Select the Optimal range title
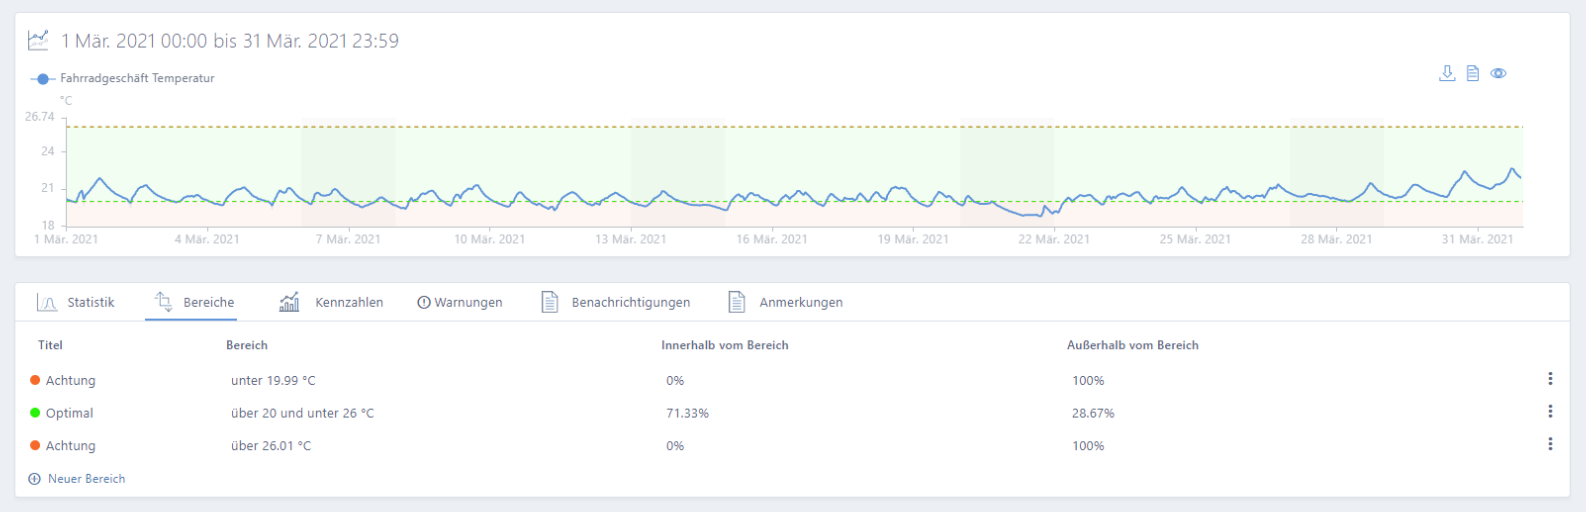 [69, 413]
